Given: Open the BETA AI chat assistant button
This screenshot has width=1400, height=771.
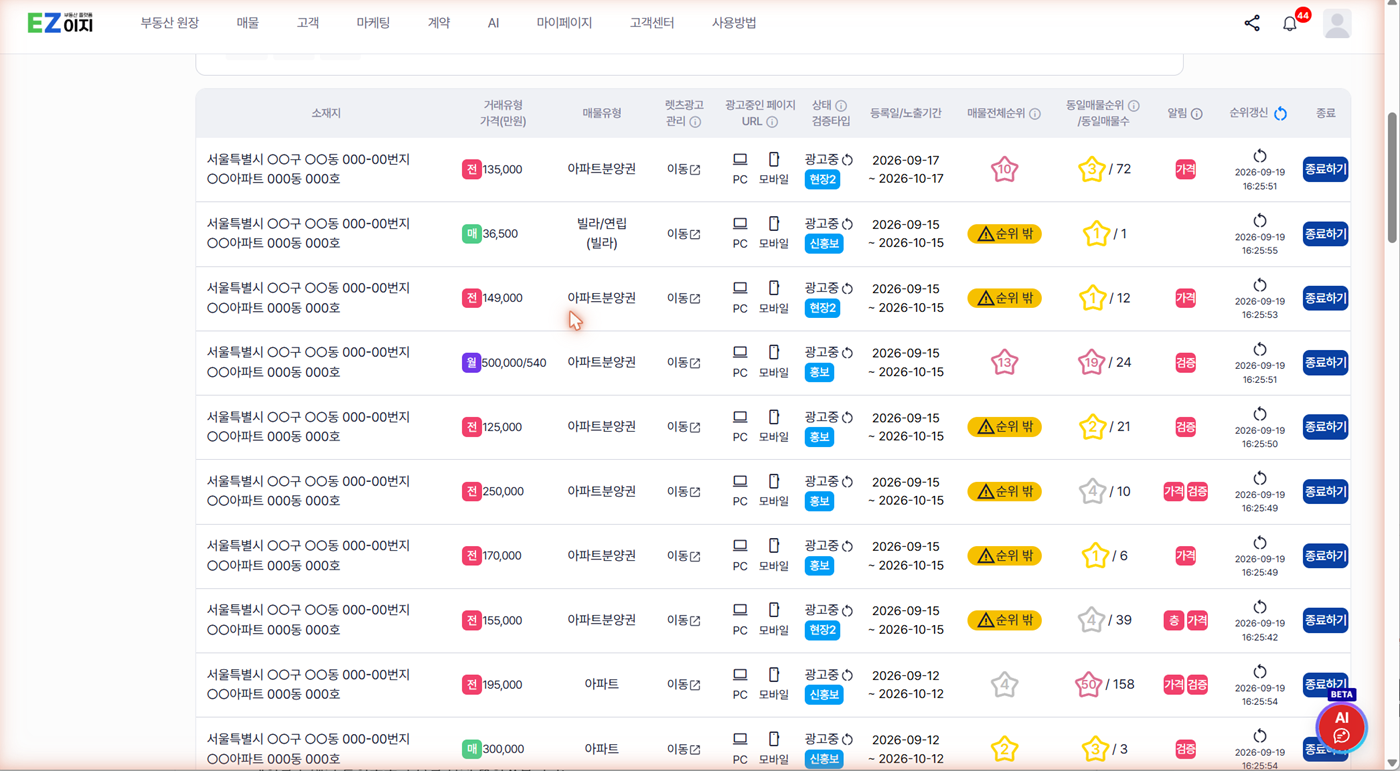Looking at the screenshot, I should click(x=1341, y=726).
